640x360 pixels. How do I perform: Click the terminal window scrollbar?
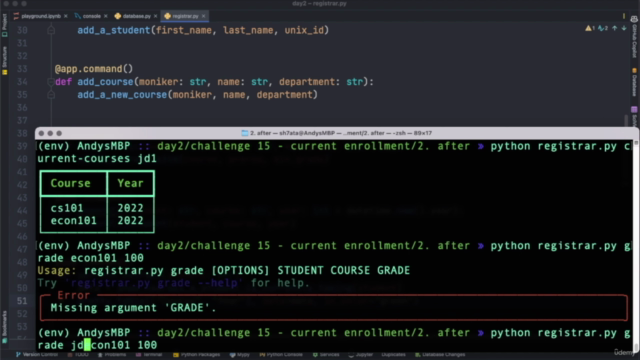636,245
